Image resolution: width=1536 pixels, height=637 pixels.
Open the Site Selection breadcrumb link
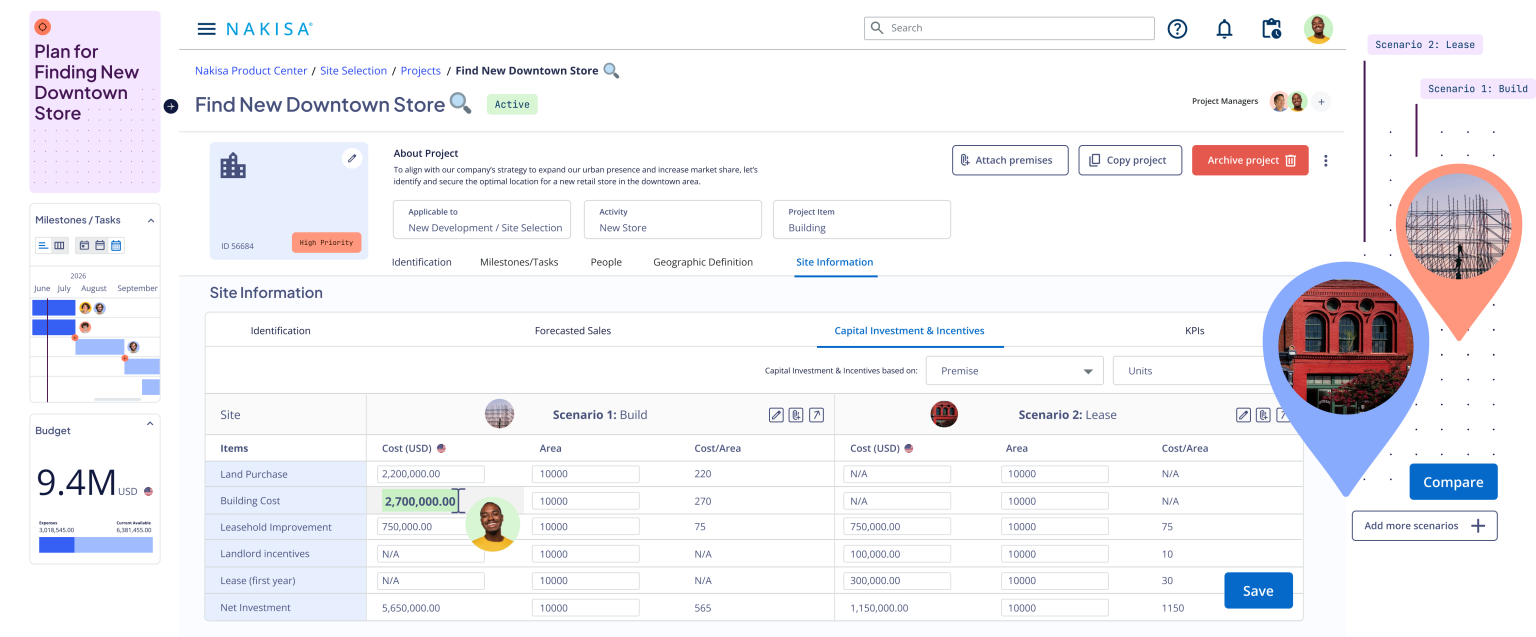point(353,70)
